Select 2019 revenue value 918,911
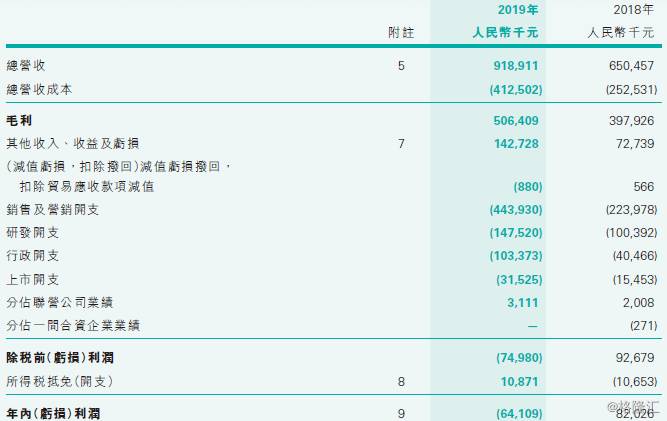 [x=516, y=65]
